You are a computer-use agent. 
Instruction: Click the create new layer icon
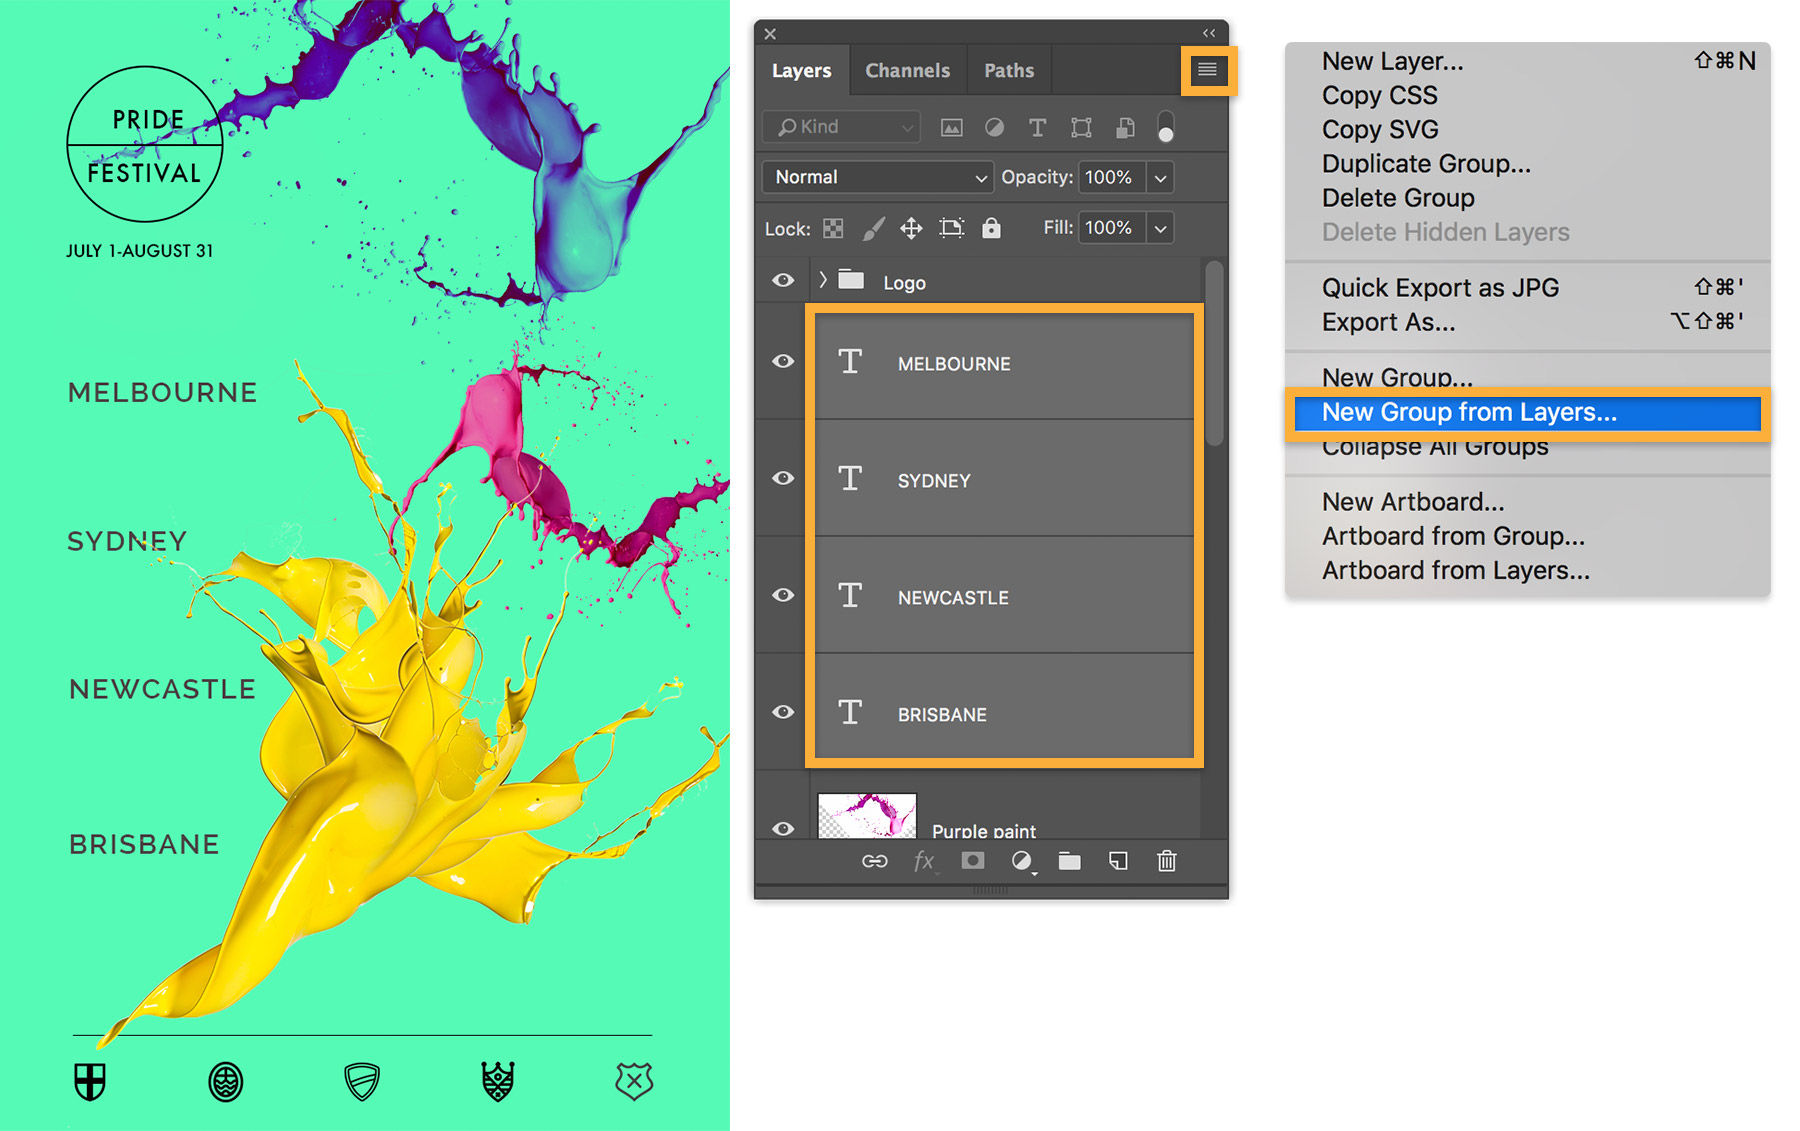point(1117,861)
